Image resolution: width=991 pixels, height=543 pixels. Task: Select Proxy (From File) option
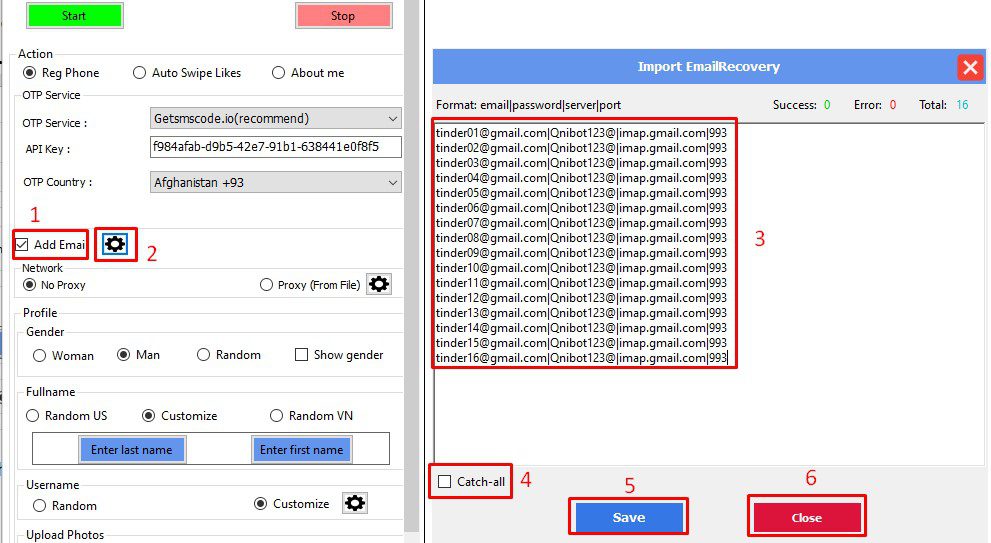click(x=310, y=285)
